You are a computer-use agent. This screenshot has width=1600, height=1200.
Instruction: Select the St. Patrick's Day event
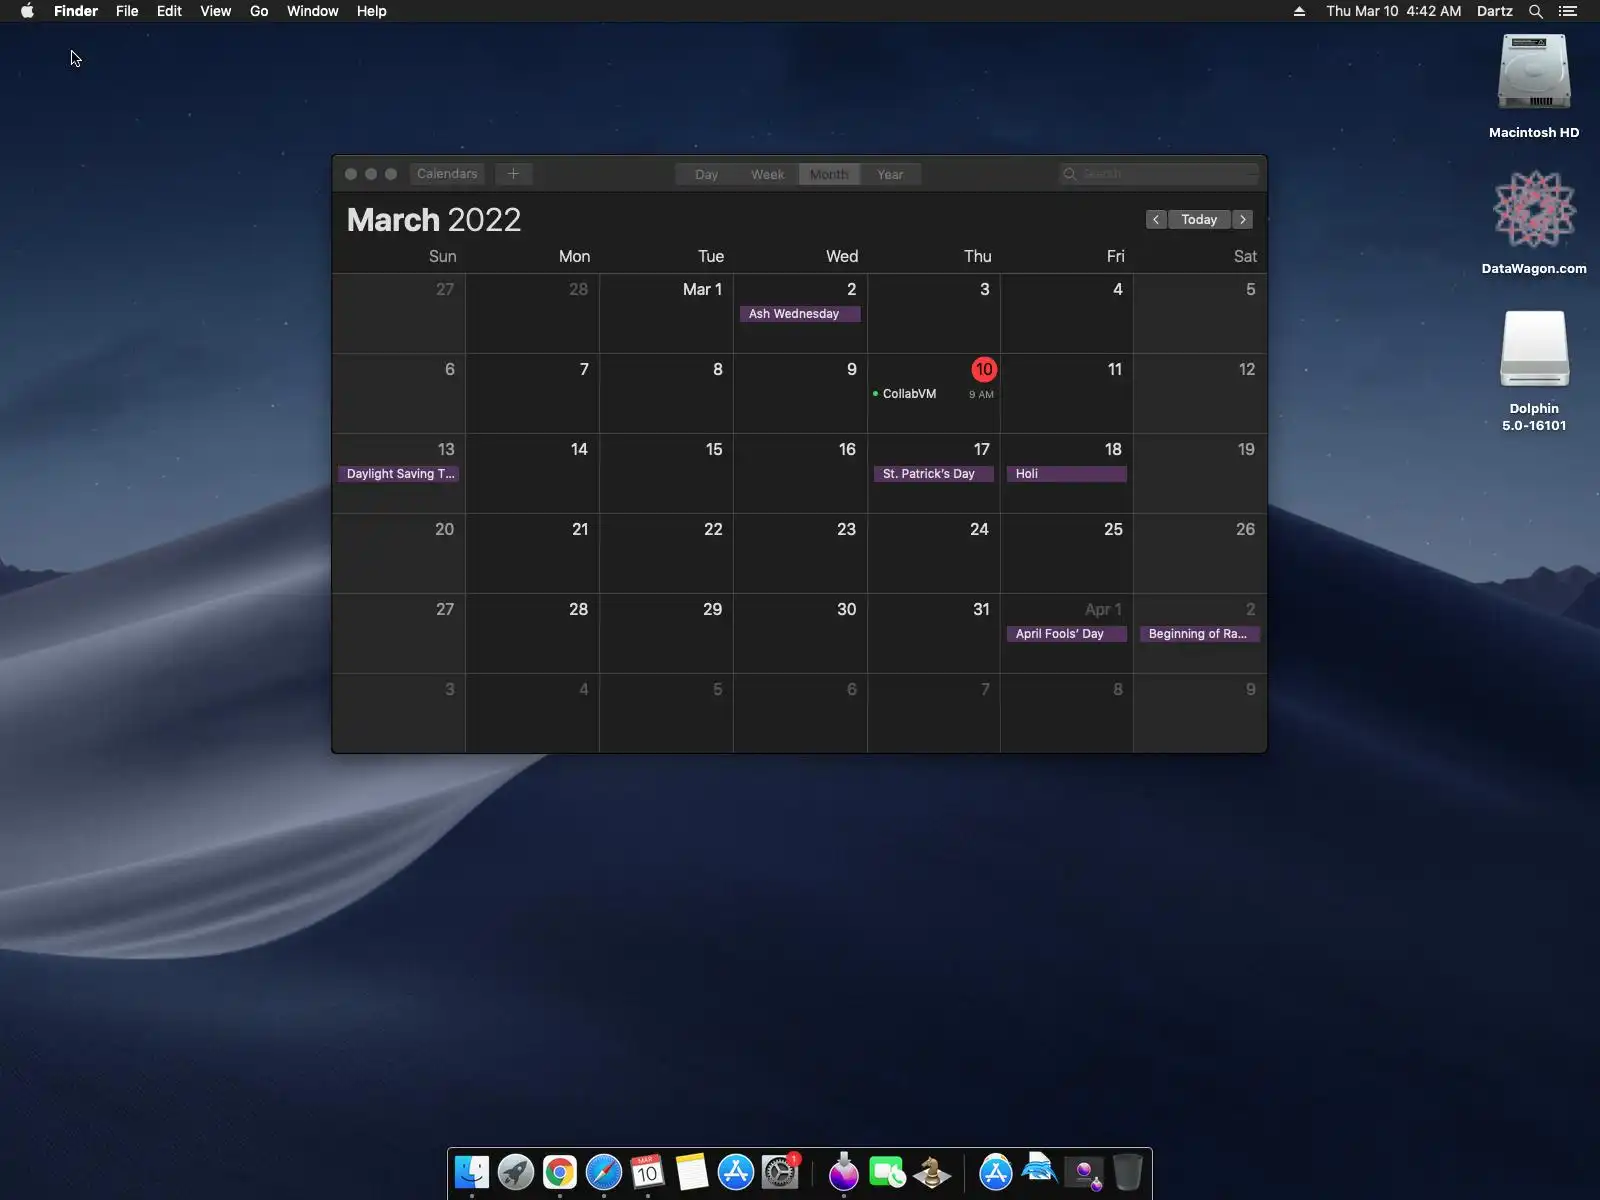[934, 474]
